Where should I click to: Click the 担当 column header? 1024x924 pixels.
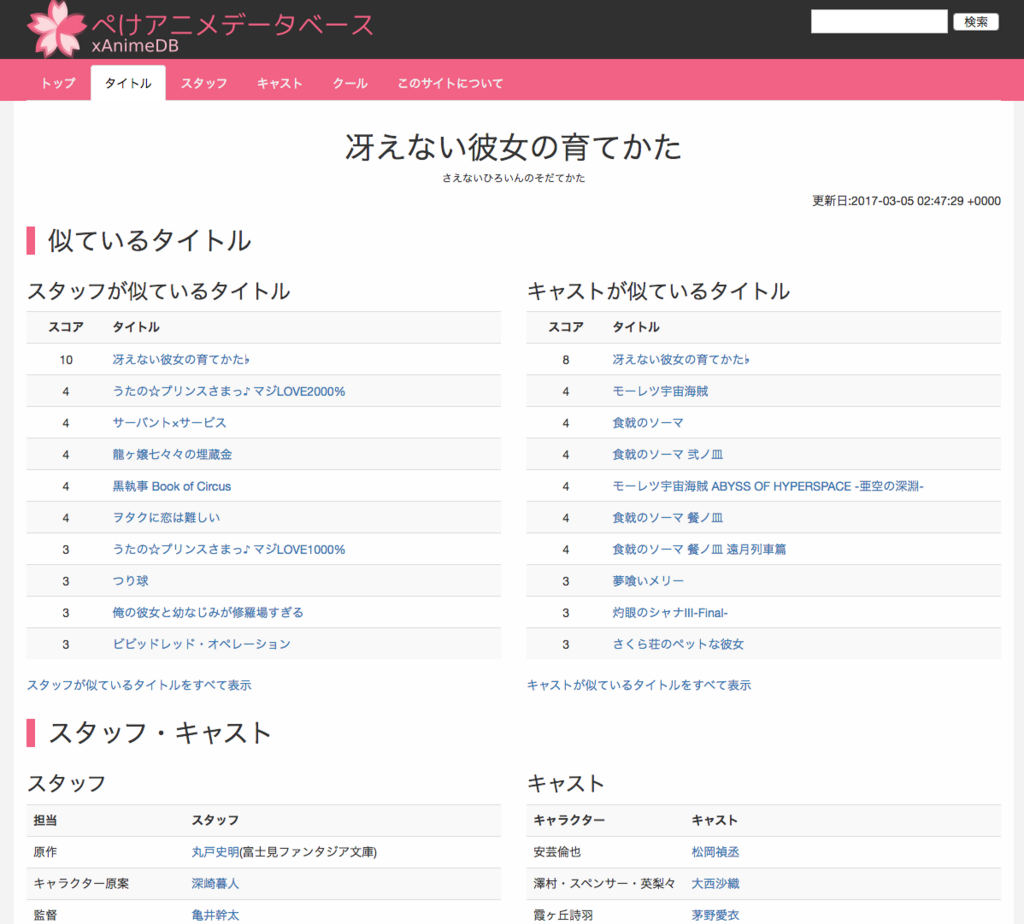pos(45,820)
